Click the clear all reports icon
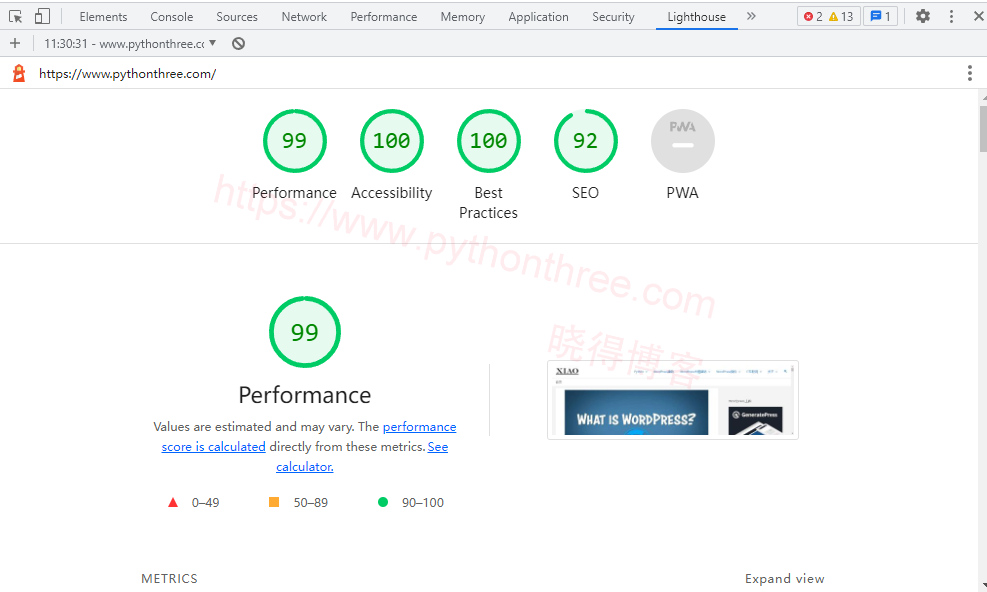987x592 pixels. tap(238, 43)
